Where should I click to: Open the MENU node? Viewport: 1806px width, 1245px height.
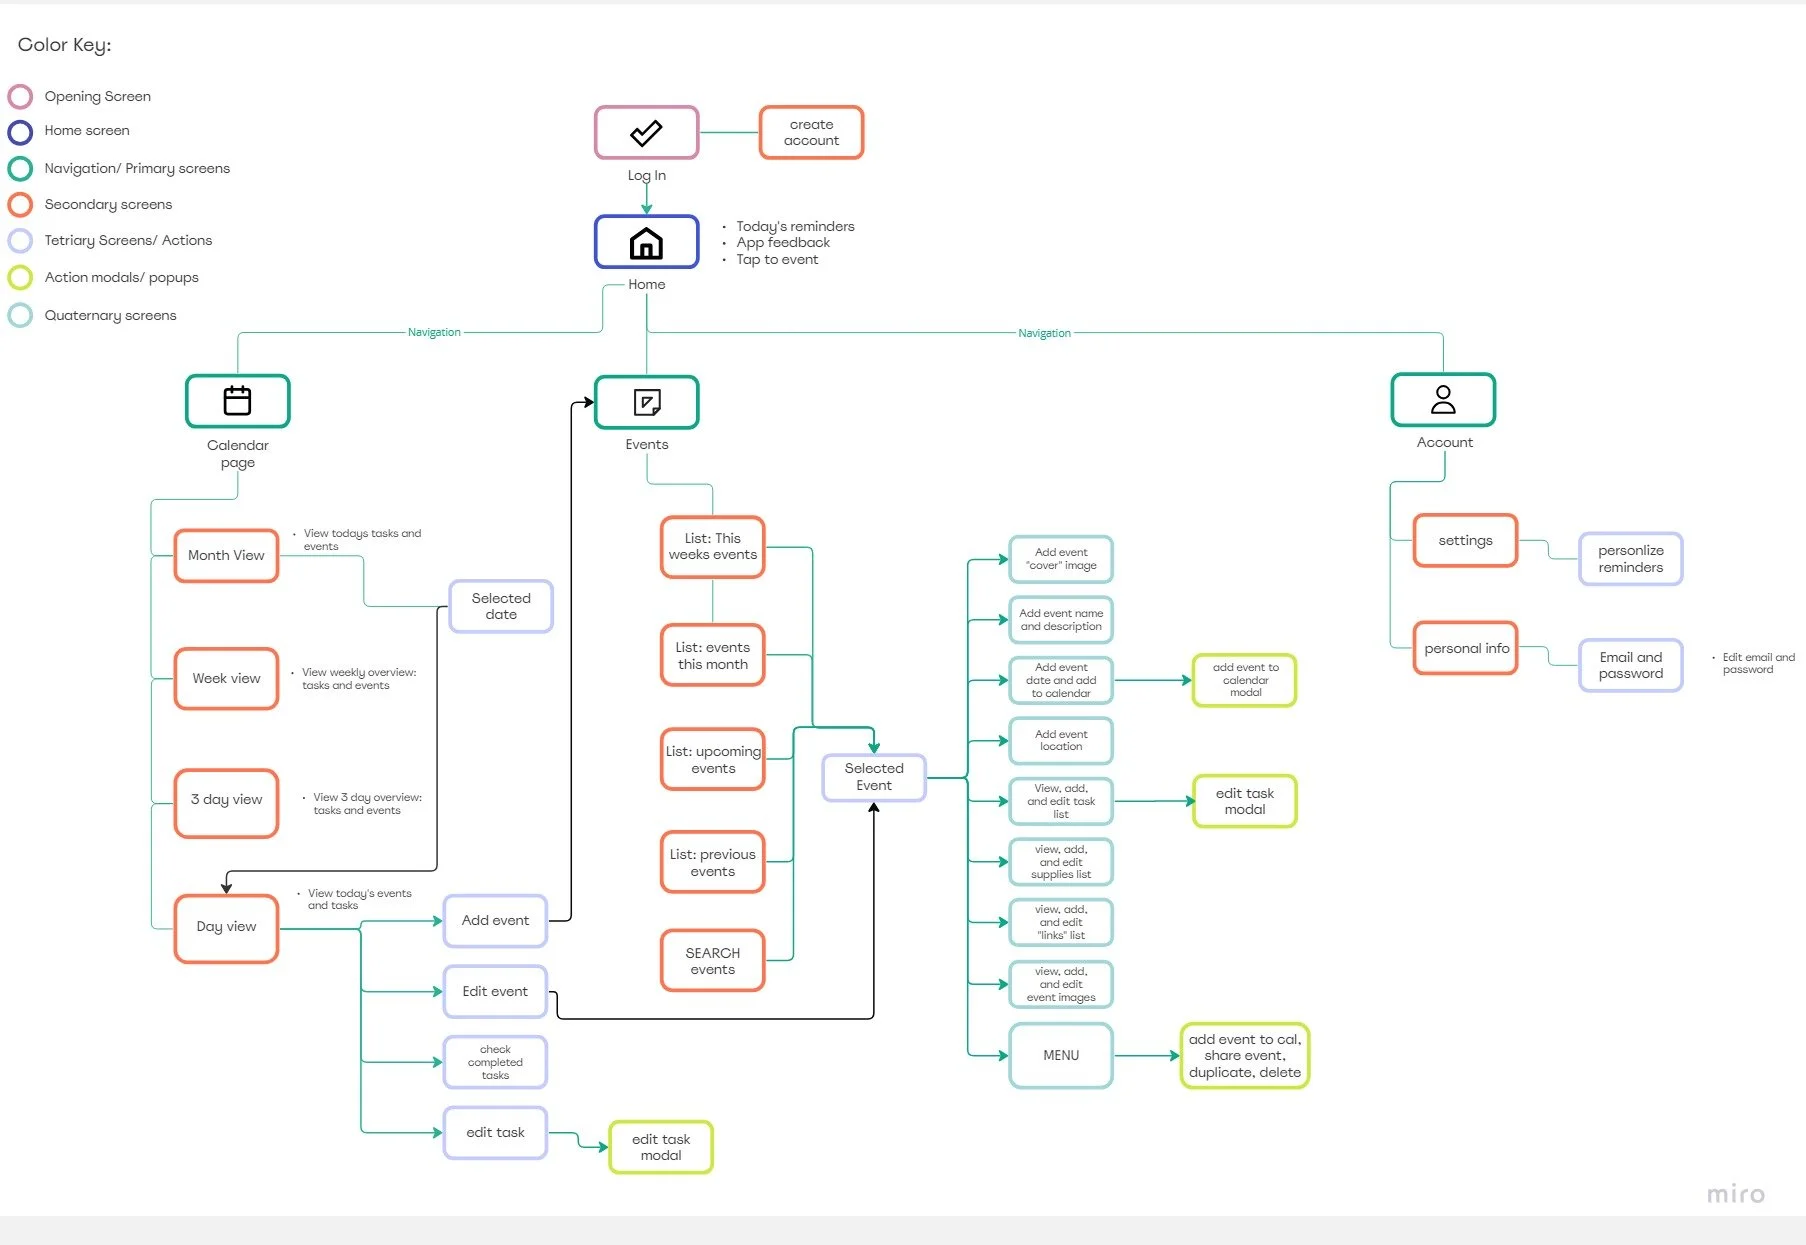pos(1060,1055)
